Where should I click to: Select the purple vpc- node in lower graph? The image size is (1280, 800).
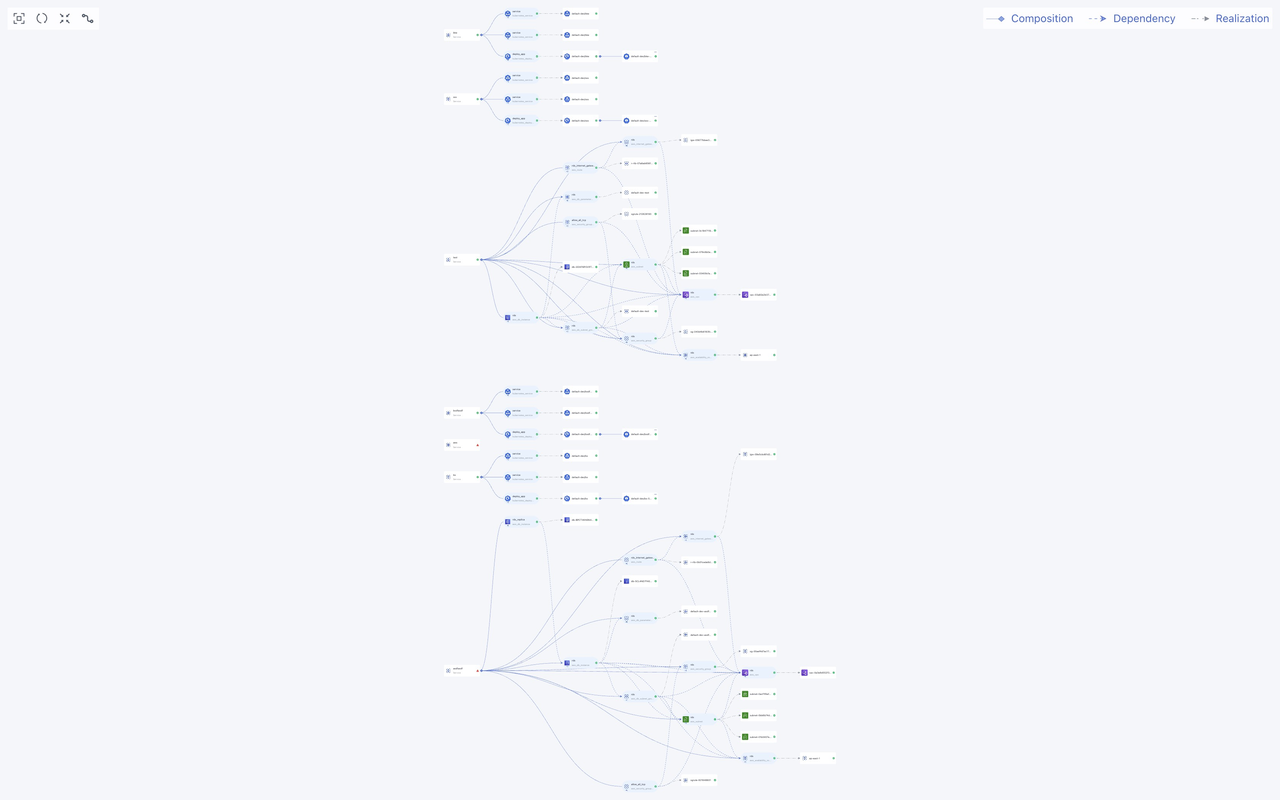coord(817,672)
